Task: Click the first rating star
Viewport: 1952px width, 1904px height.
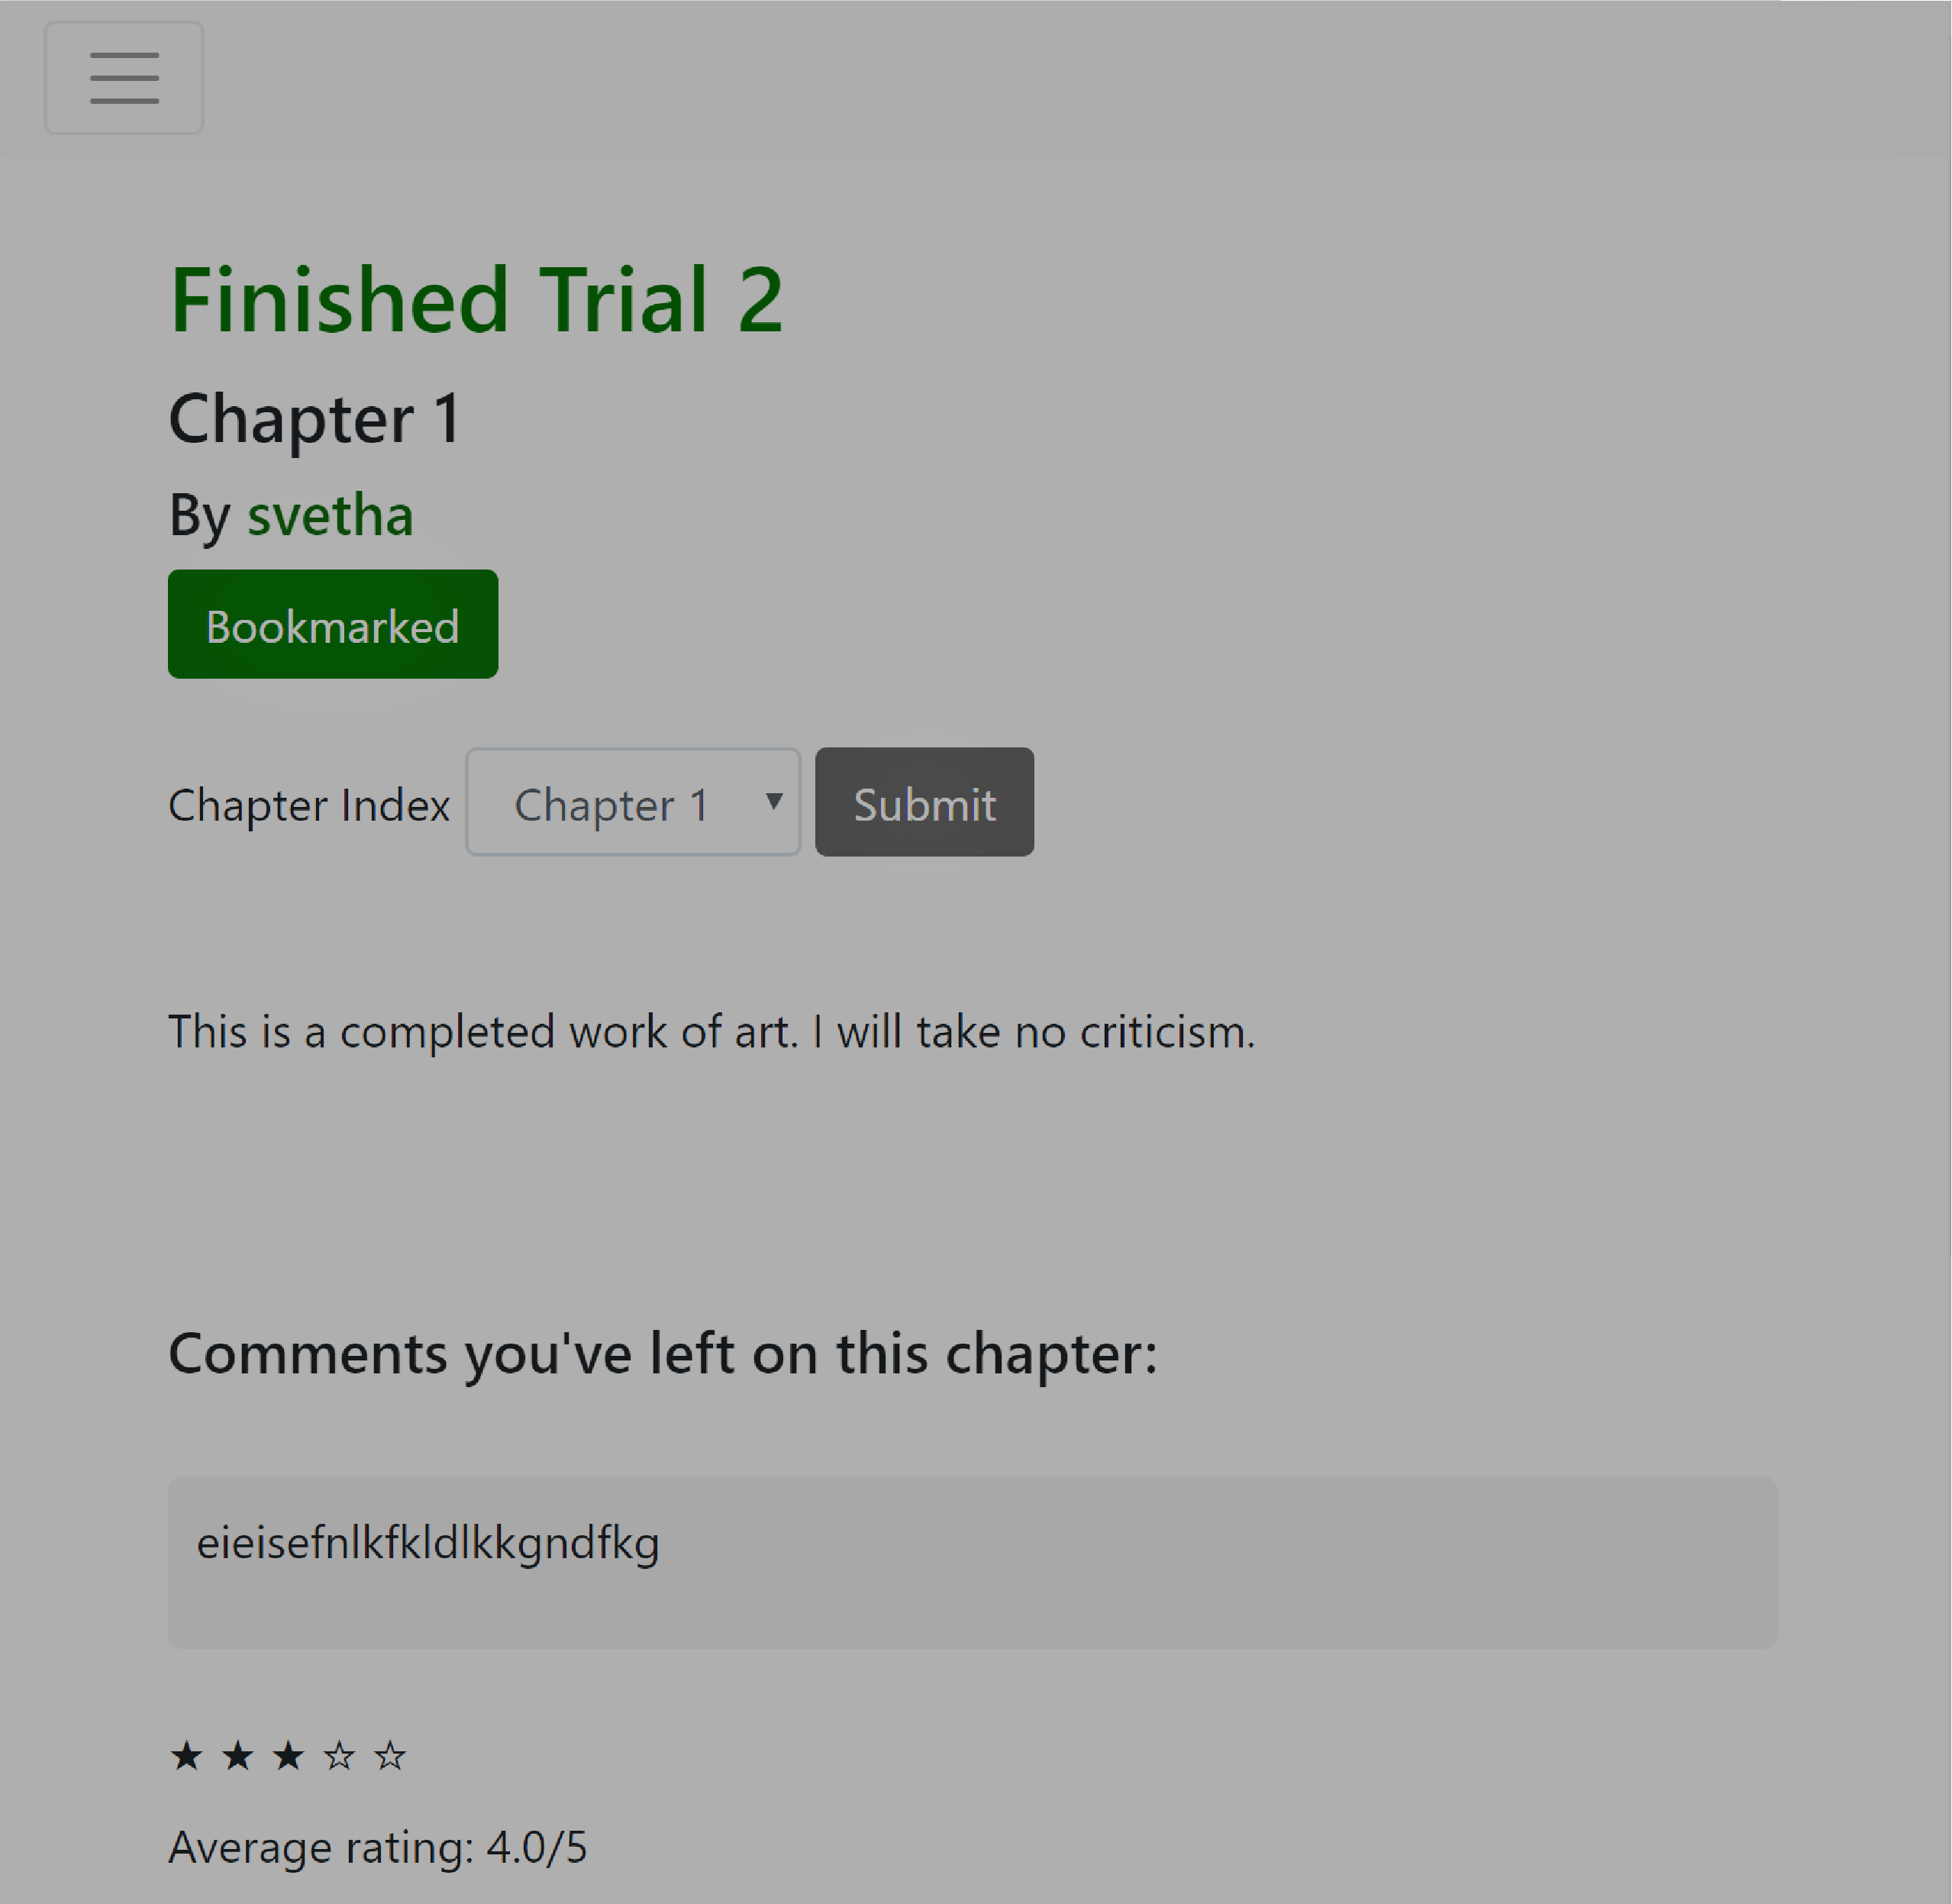Action: point(187,1755)
